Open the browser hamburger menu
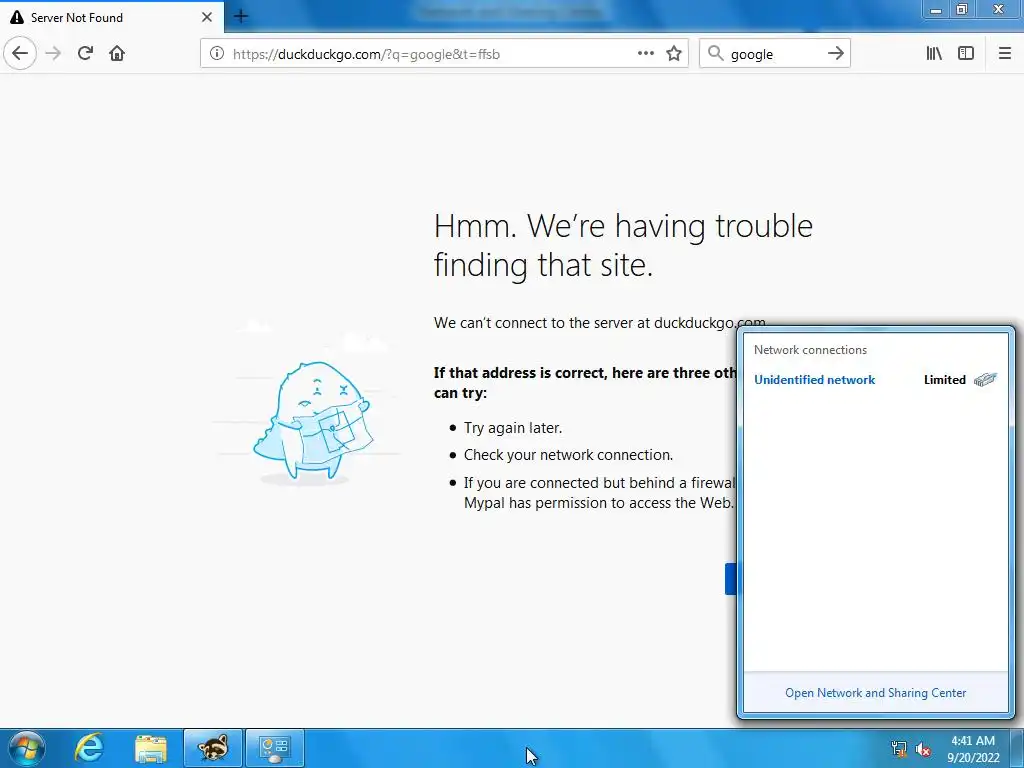Image resolution: width=1024 pixels, height=768 pixels. [1005, 54]
